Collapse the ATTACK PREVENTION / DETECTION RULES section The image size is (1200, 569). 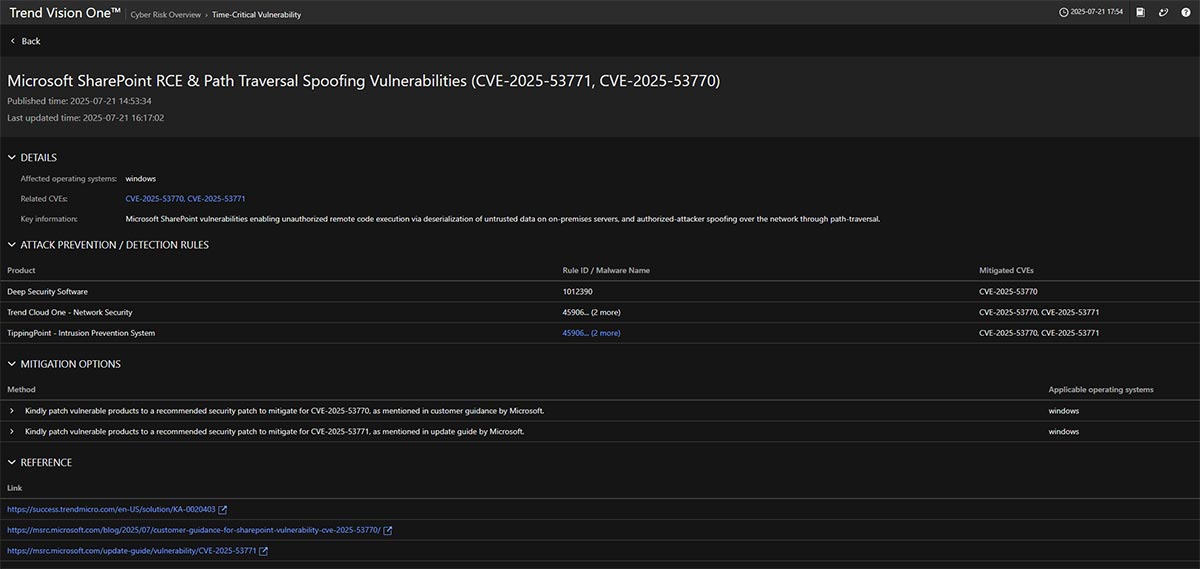[x=12, y=245]
